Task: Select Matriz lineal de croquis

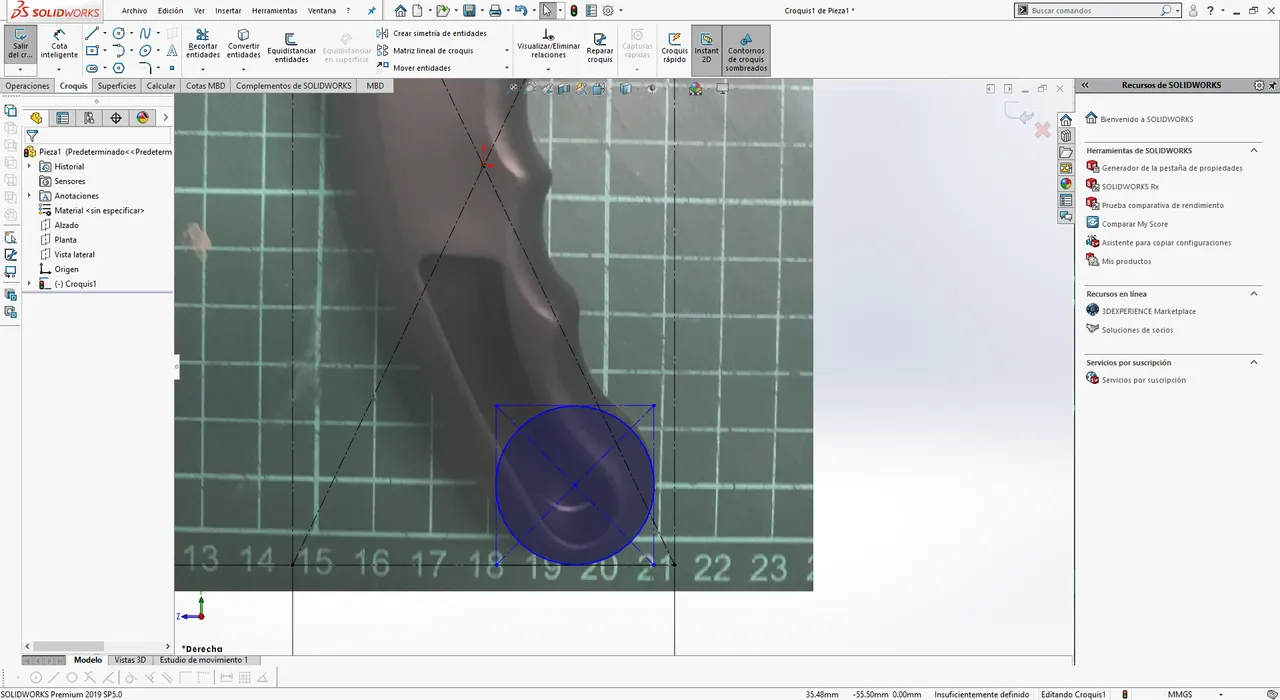Action: (x=425, y=51)
